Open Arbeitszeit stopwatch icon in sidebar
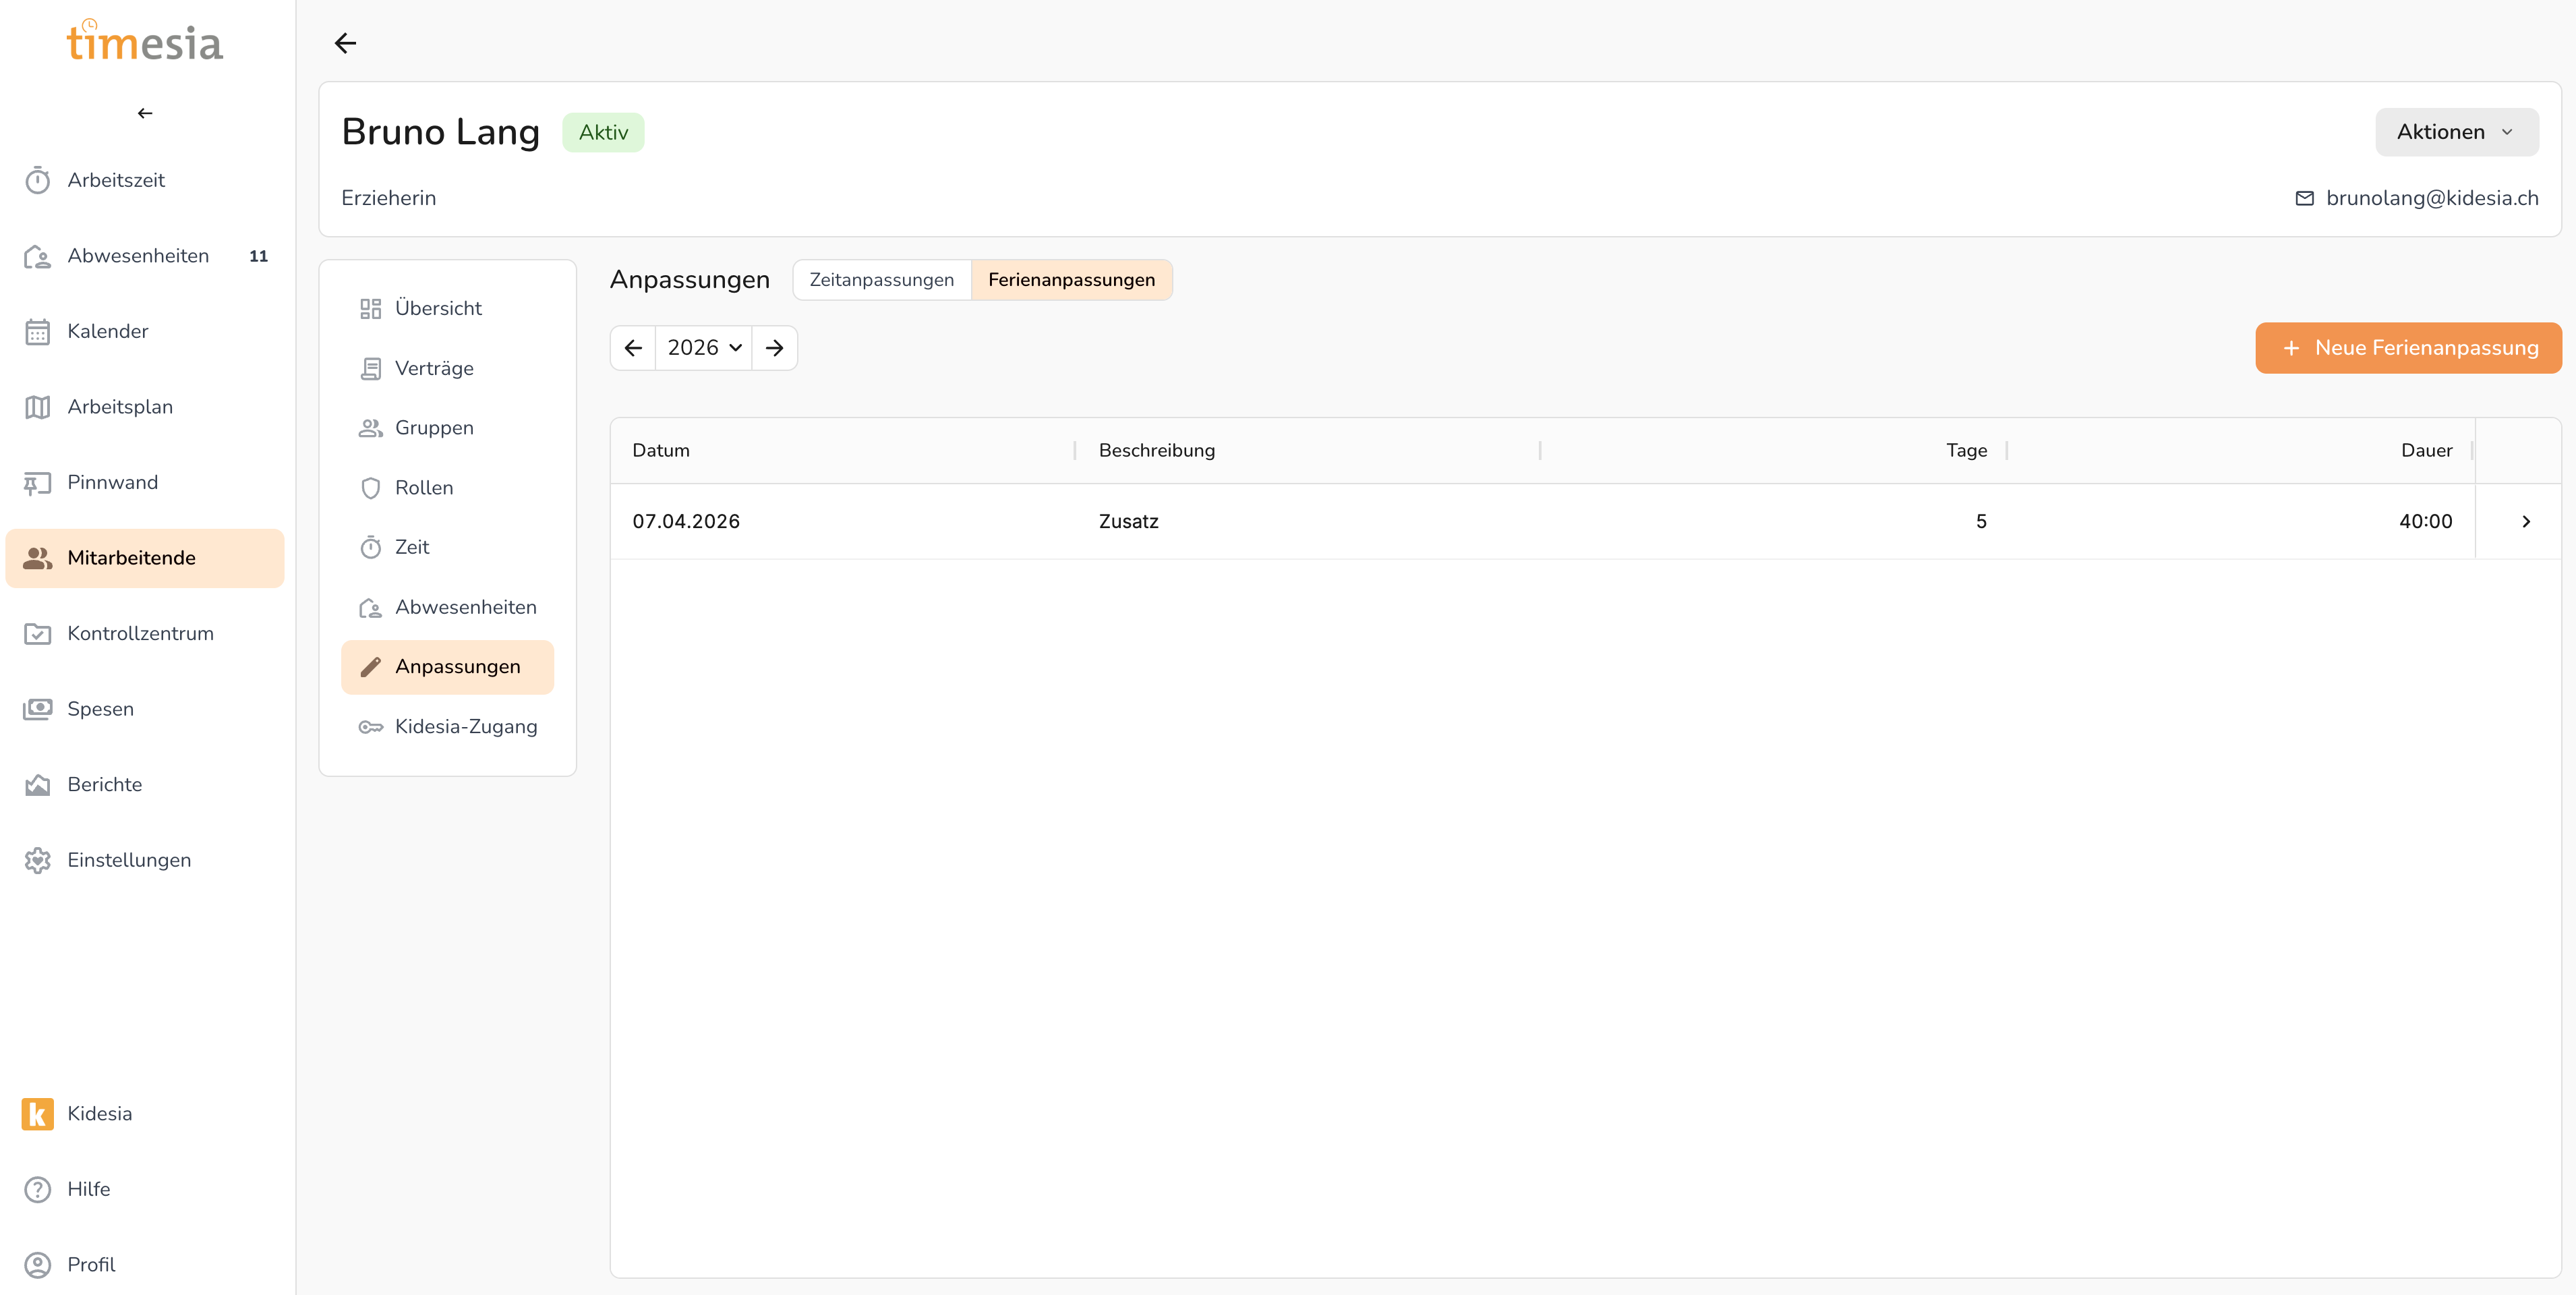This screenshot has height=1295, width=2576. [x=37, y=181]
